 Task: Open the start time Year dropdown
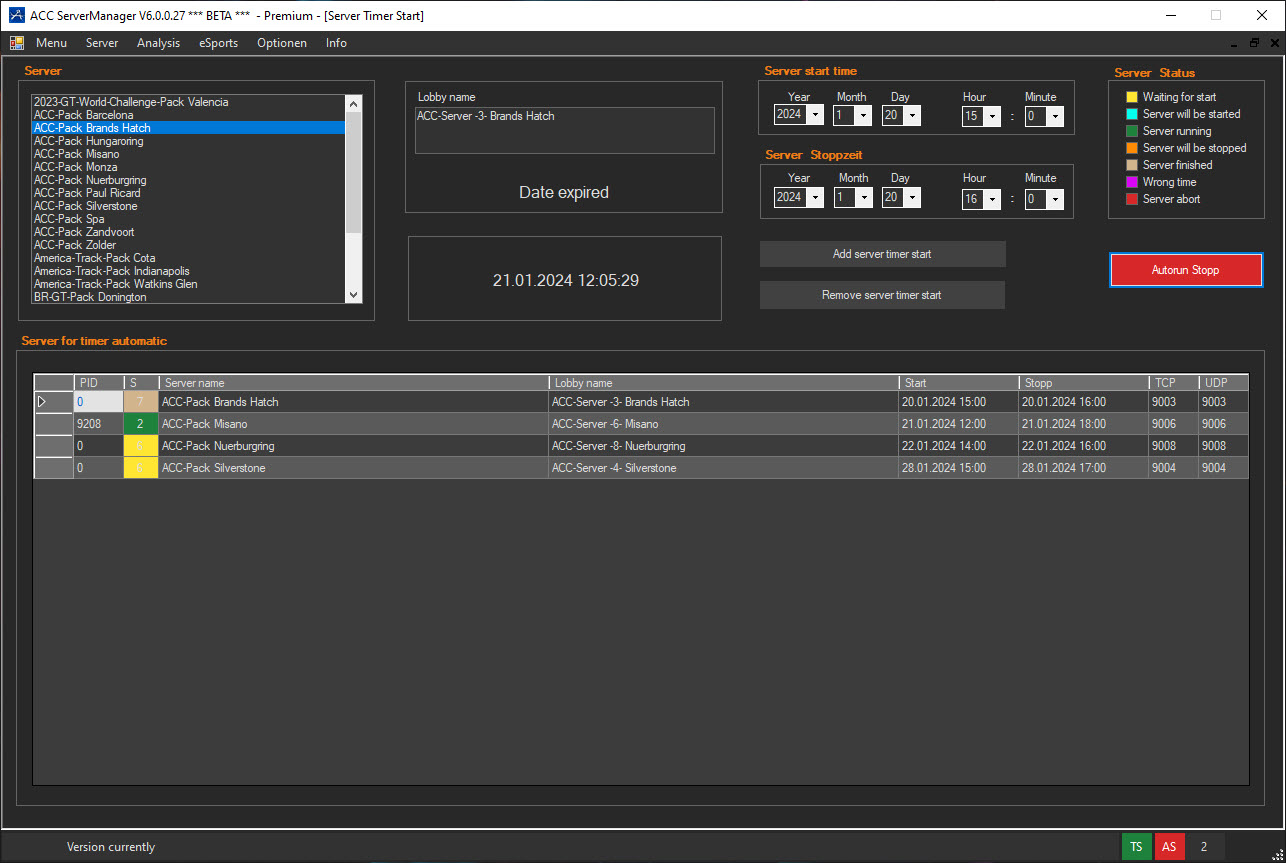point(815,115)
